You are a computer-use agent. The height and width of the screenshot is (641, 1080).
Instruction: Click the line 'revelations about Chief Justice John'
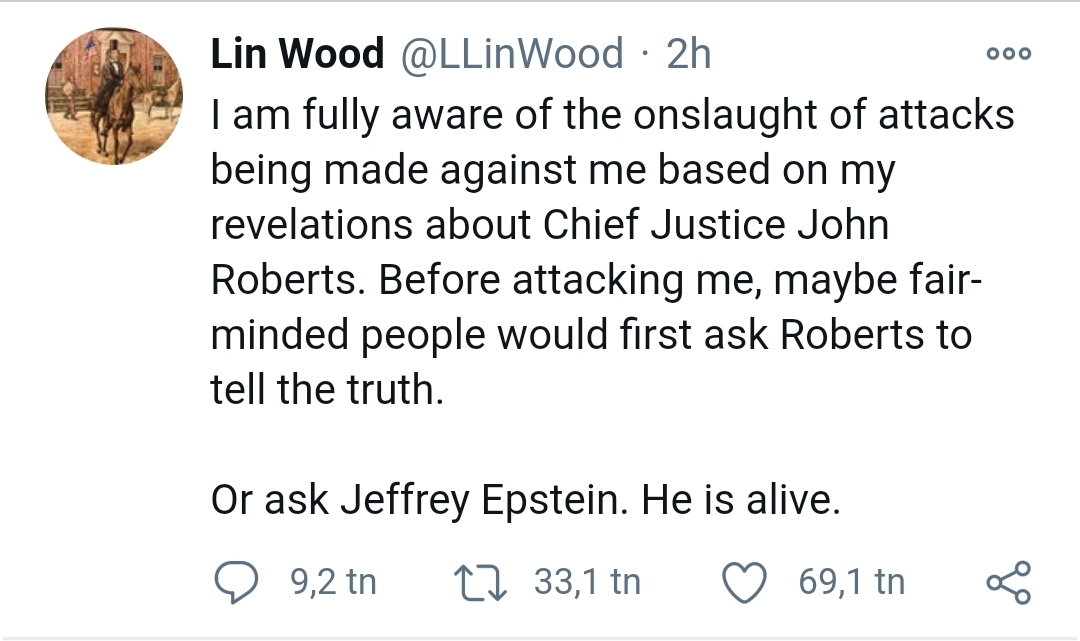[549, 225]
